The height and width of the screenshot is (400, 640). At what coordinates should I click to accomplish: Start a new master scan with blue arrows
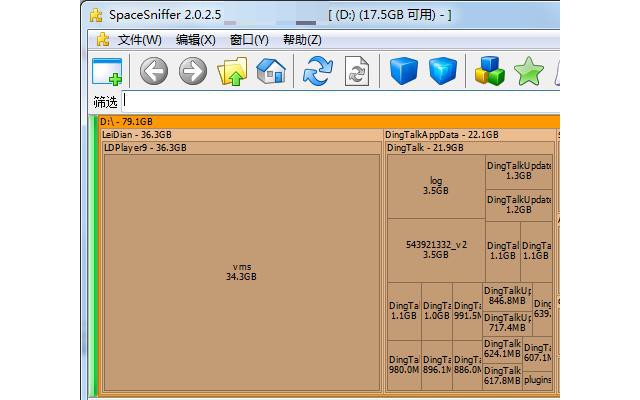318,71
